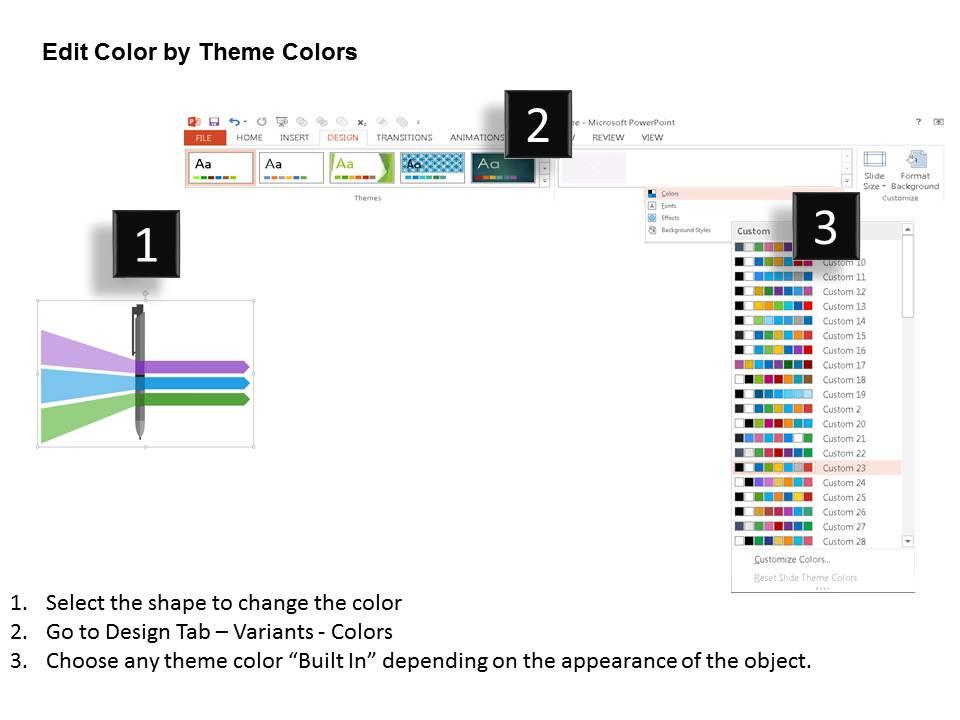Viewport: 960px width, 720px height.
Task: Click Reset Slide Theme Colors
Action: click(x=805, y=578)
